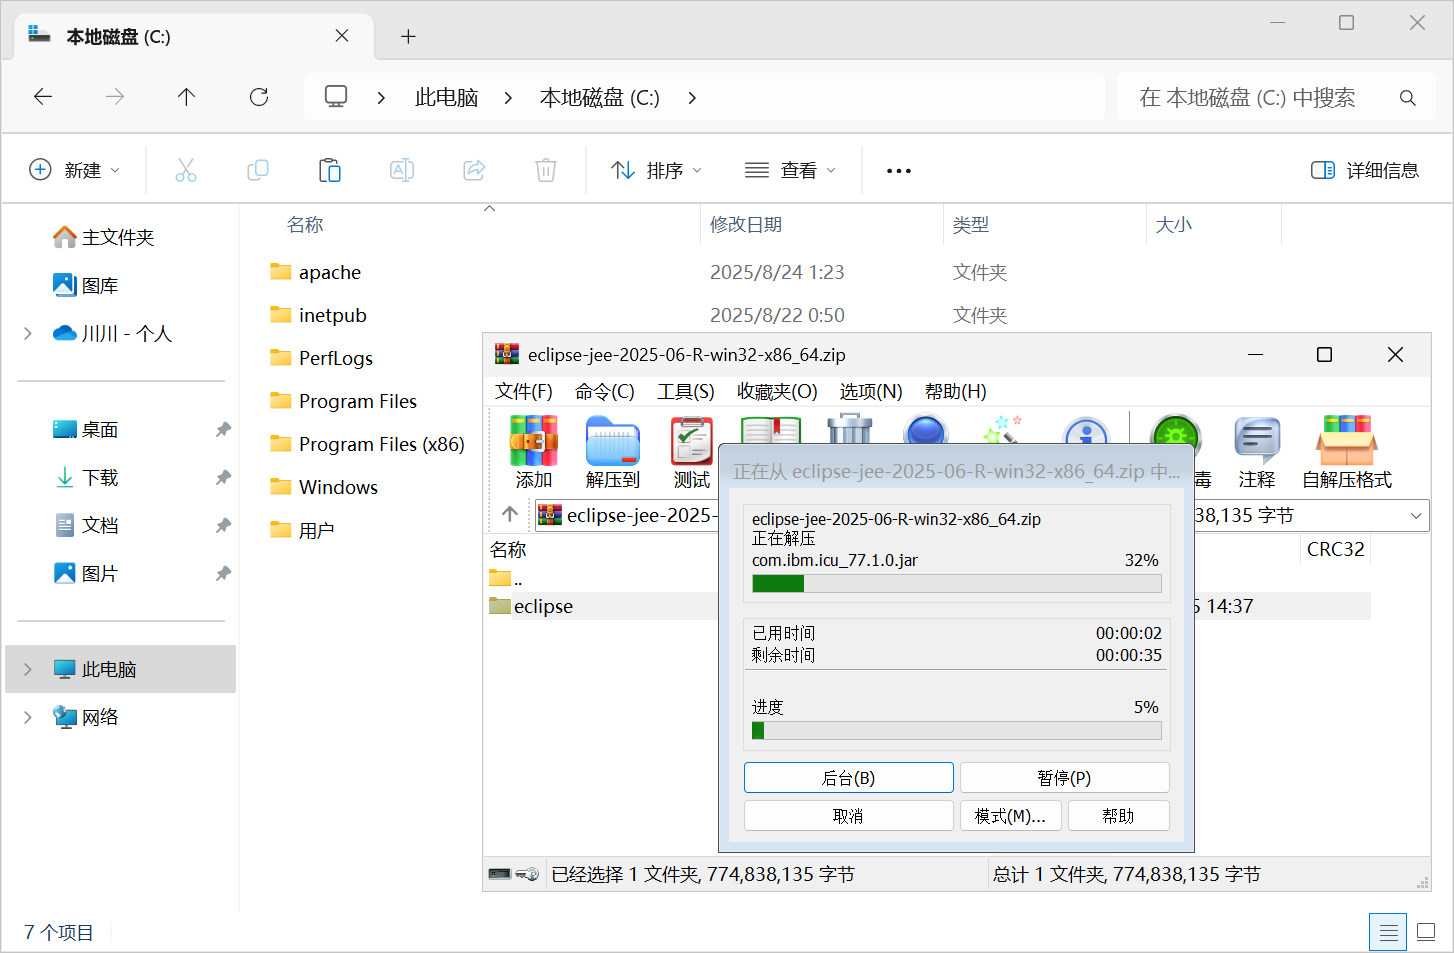Click the 5% overall progress bar
Screen dimensions: 1454x953
coord(957,730)
